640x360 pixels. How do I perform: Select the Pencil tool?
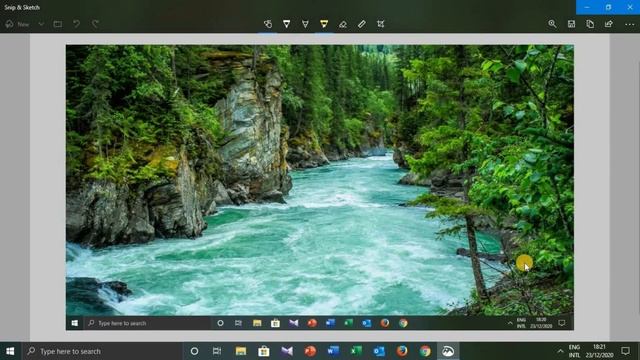pos(305,24)
